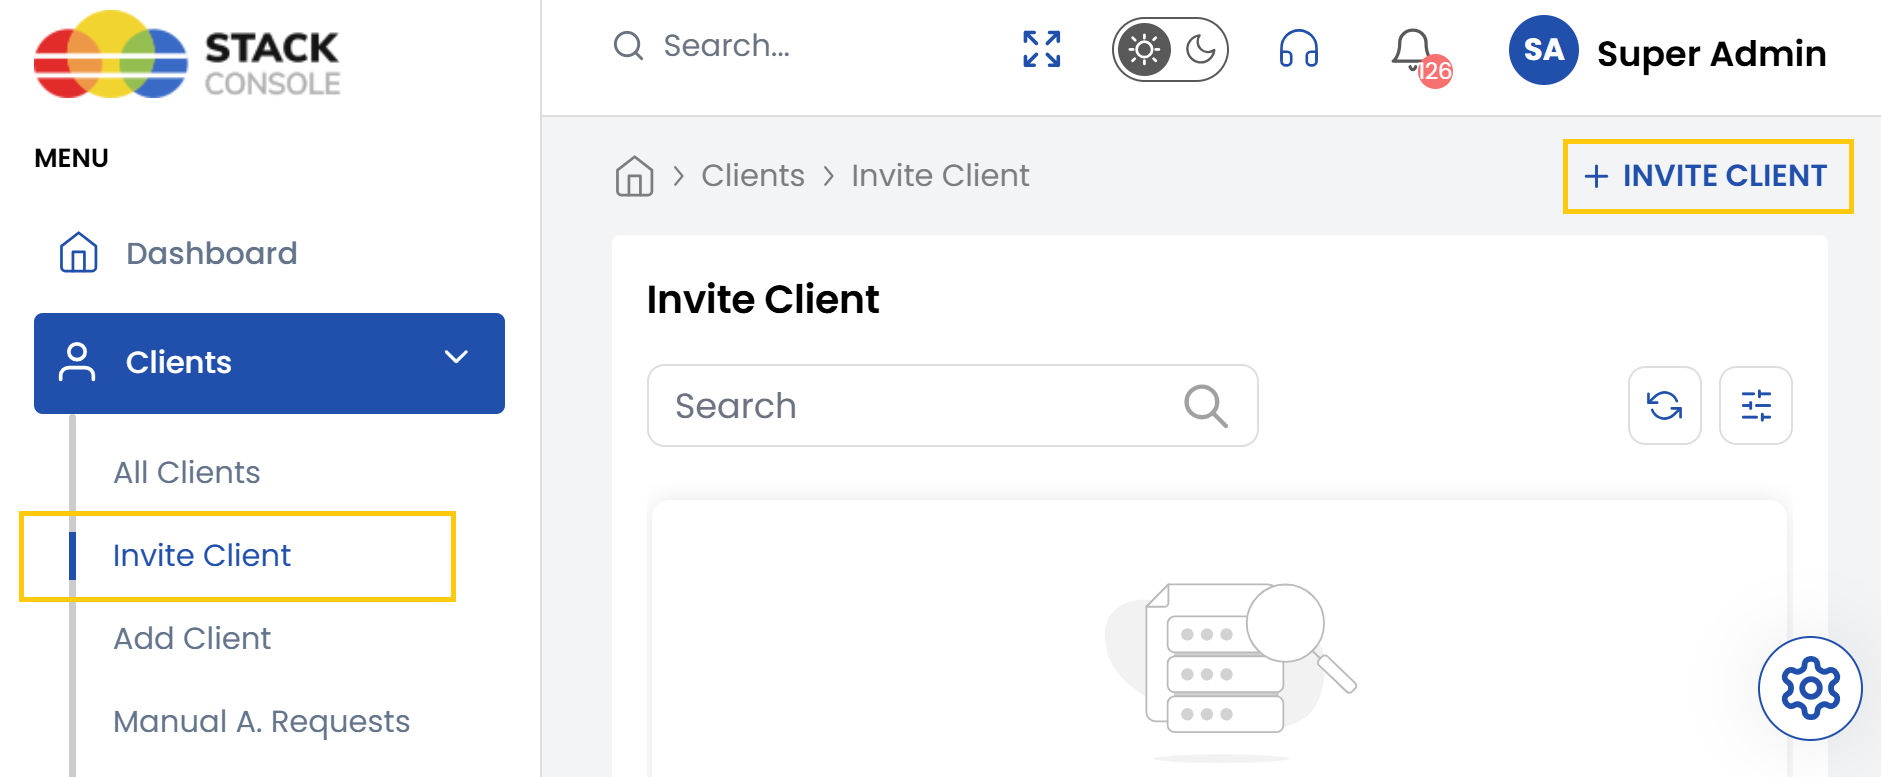Screen dimensions: 1881x777
Task: Click Clients in the breadcrumb trail
Action: tap(753, 175)
